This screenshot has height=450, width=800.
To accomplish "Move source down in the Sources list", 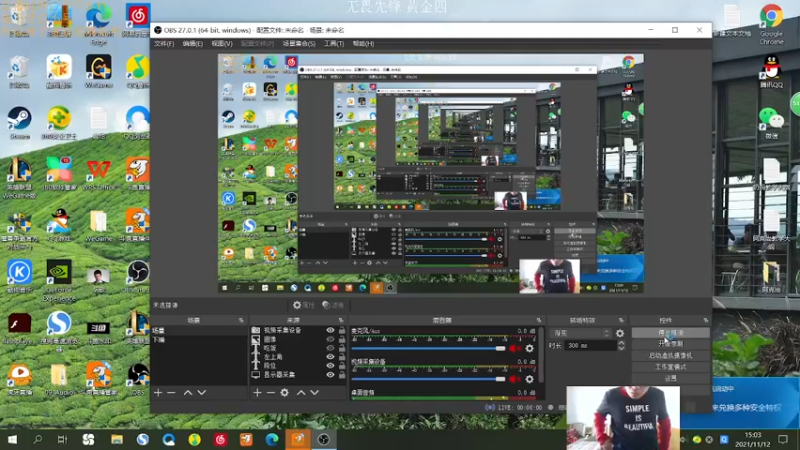I will click(315, 392).
